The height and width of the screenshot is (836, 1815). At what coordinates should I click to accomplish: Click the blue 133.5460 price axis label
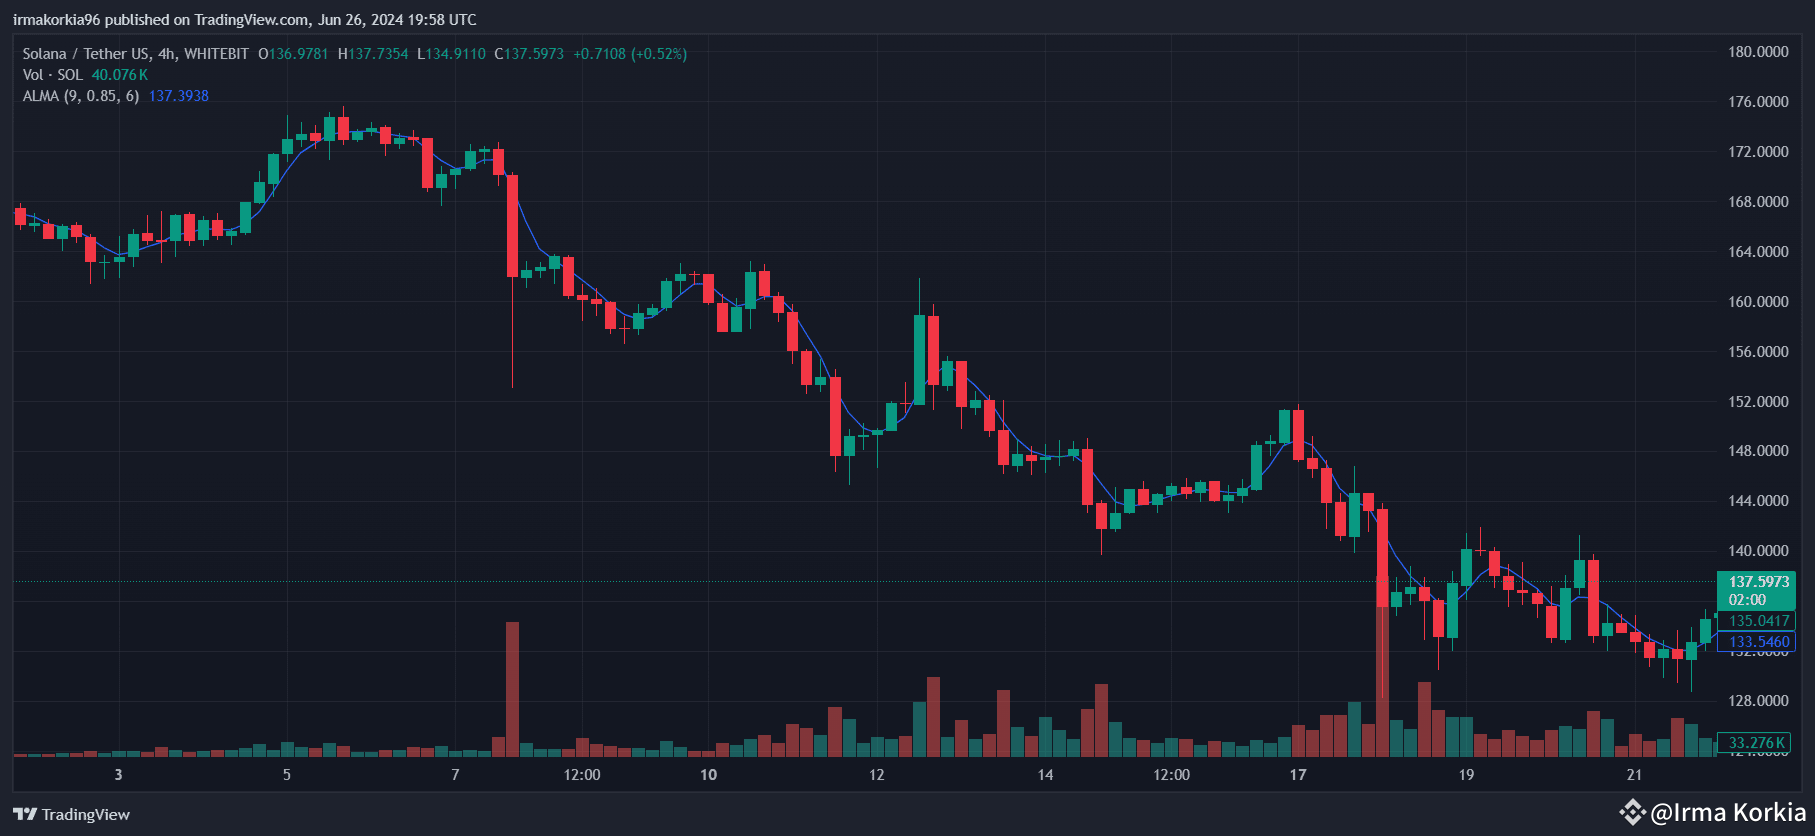[x=1758, y=642]
